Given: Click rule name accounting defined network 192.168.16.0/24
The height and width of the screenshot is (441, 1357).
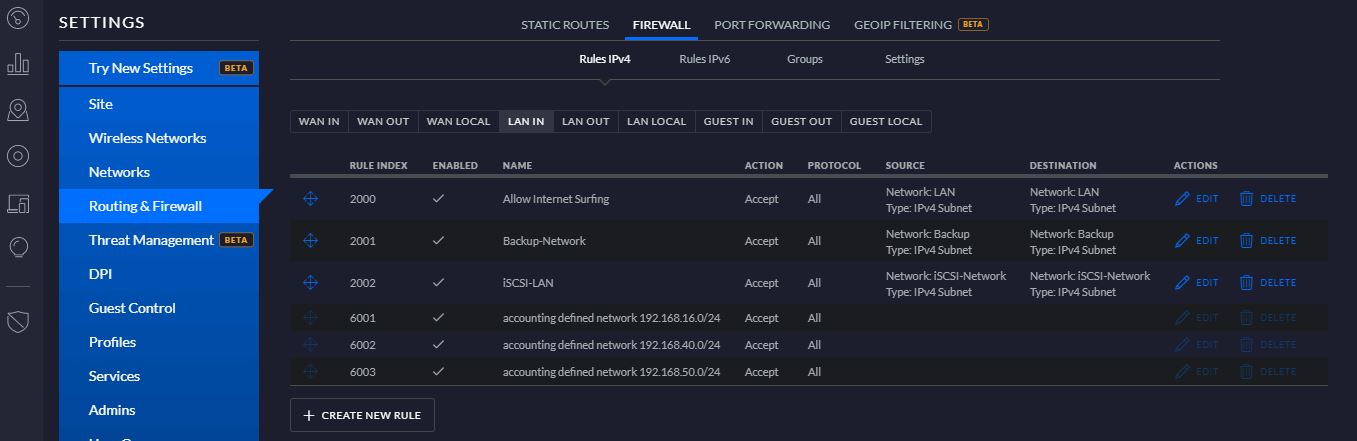Looking at the screenshot, I should click(611, 318).
